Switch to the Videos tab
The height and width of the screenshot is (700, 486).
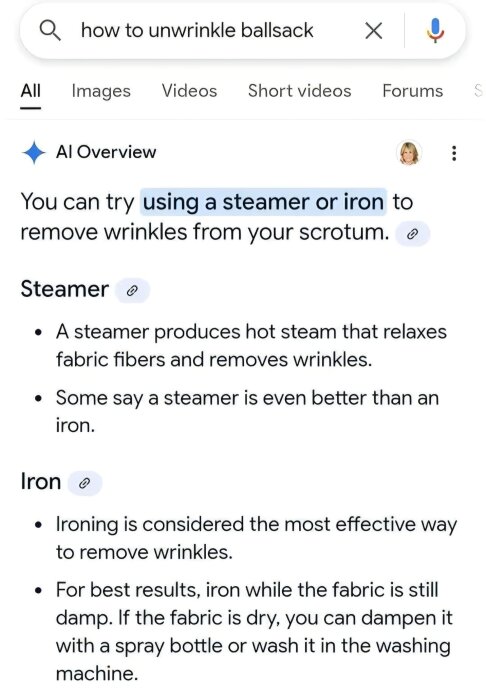(x=189, y=91)
